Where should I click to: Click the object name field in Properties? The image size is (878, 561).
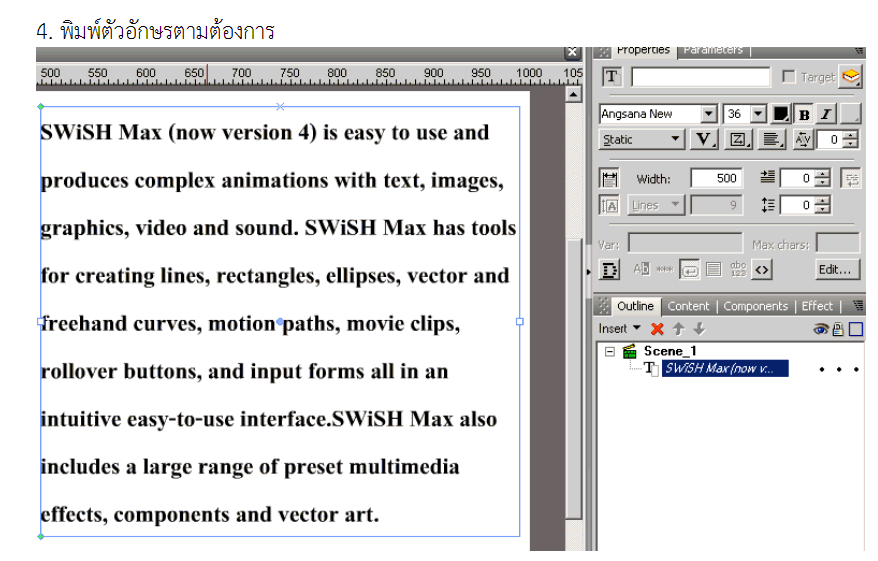coord(700,77)
